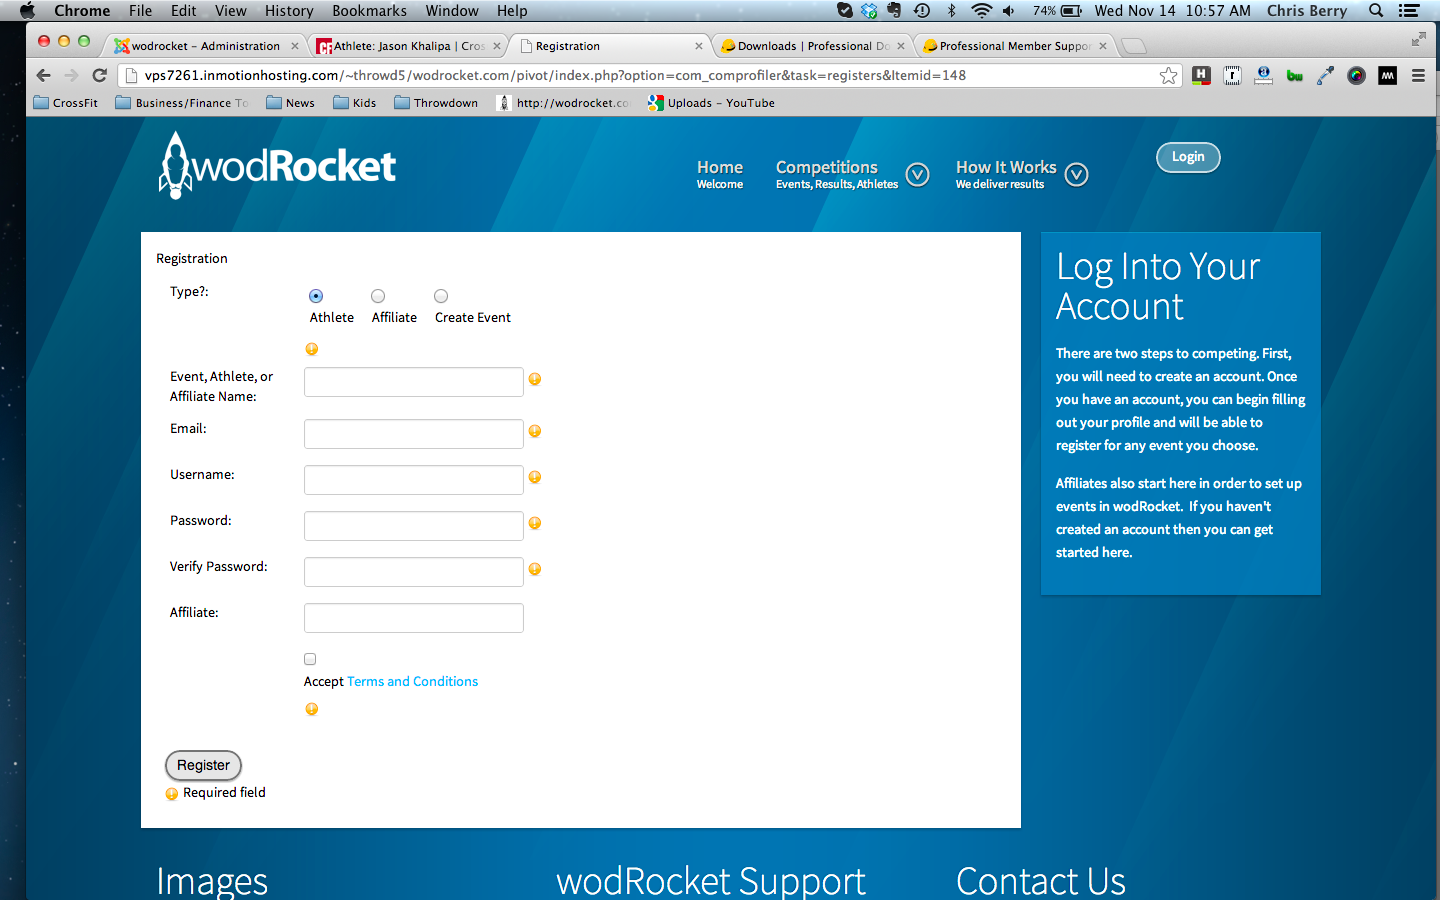Click the H extension icon in toolbar
Image resolution: width=1440 pixels, height=900 pixels.
(x=1201, y=75)
